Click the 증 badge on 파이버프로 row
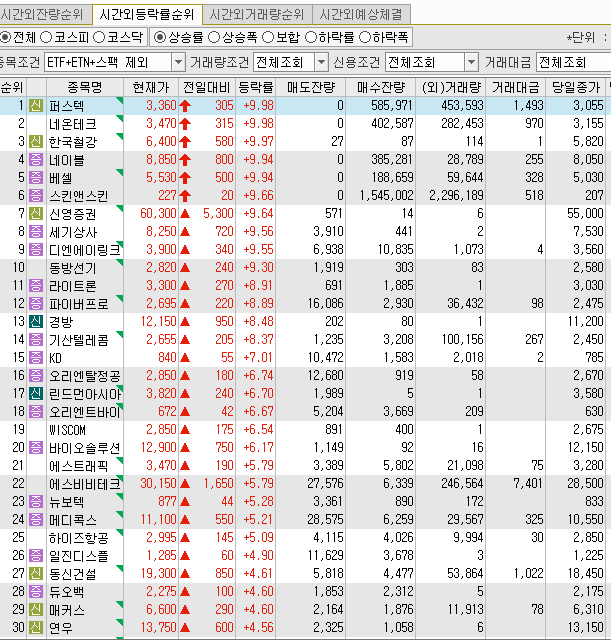The width and height of the screenshot is (611, 640). (x=36, y=303)
